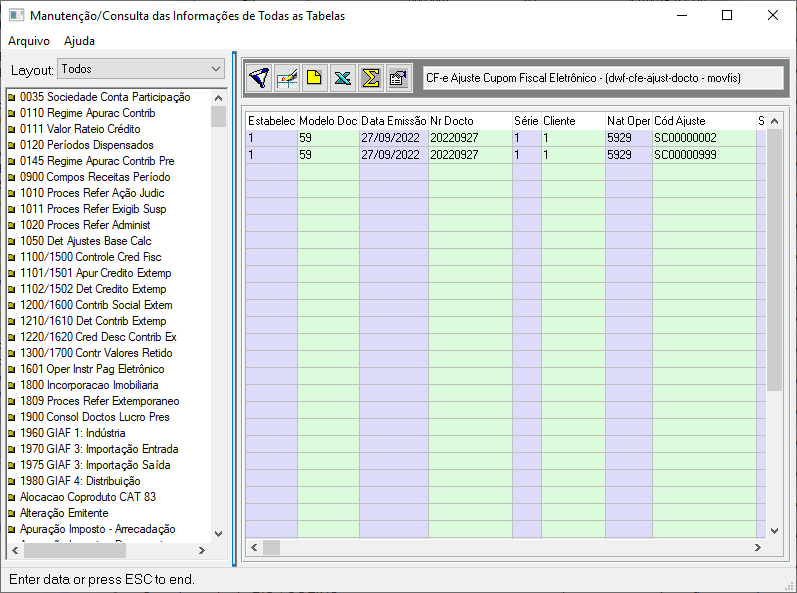Screen dimensions: 797x593
Task: Click folder icon beside 1010 Proces Refer Ação Judic
Action: tap(12, 194)
